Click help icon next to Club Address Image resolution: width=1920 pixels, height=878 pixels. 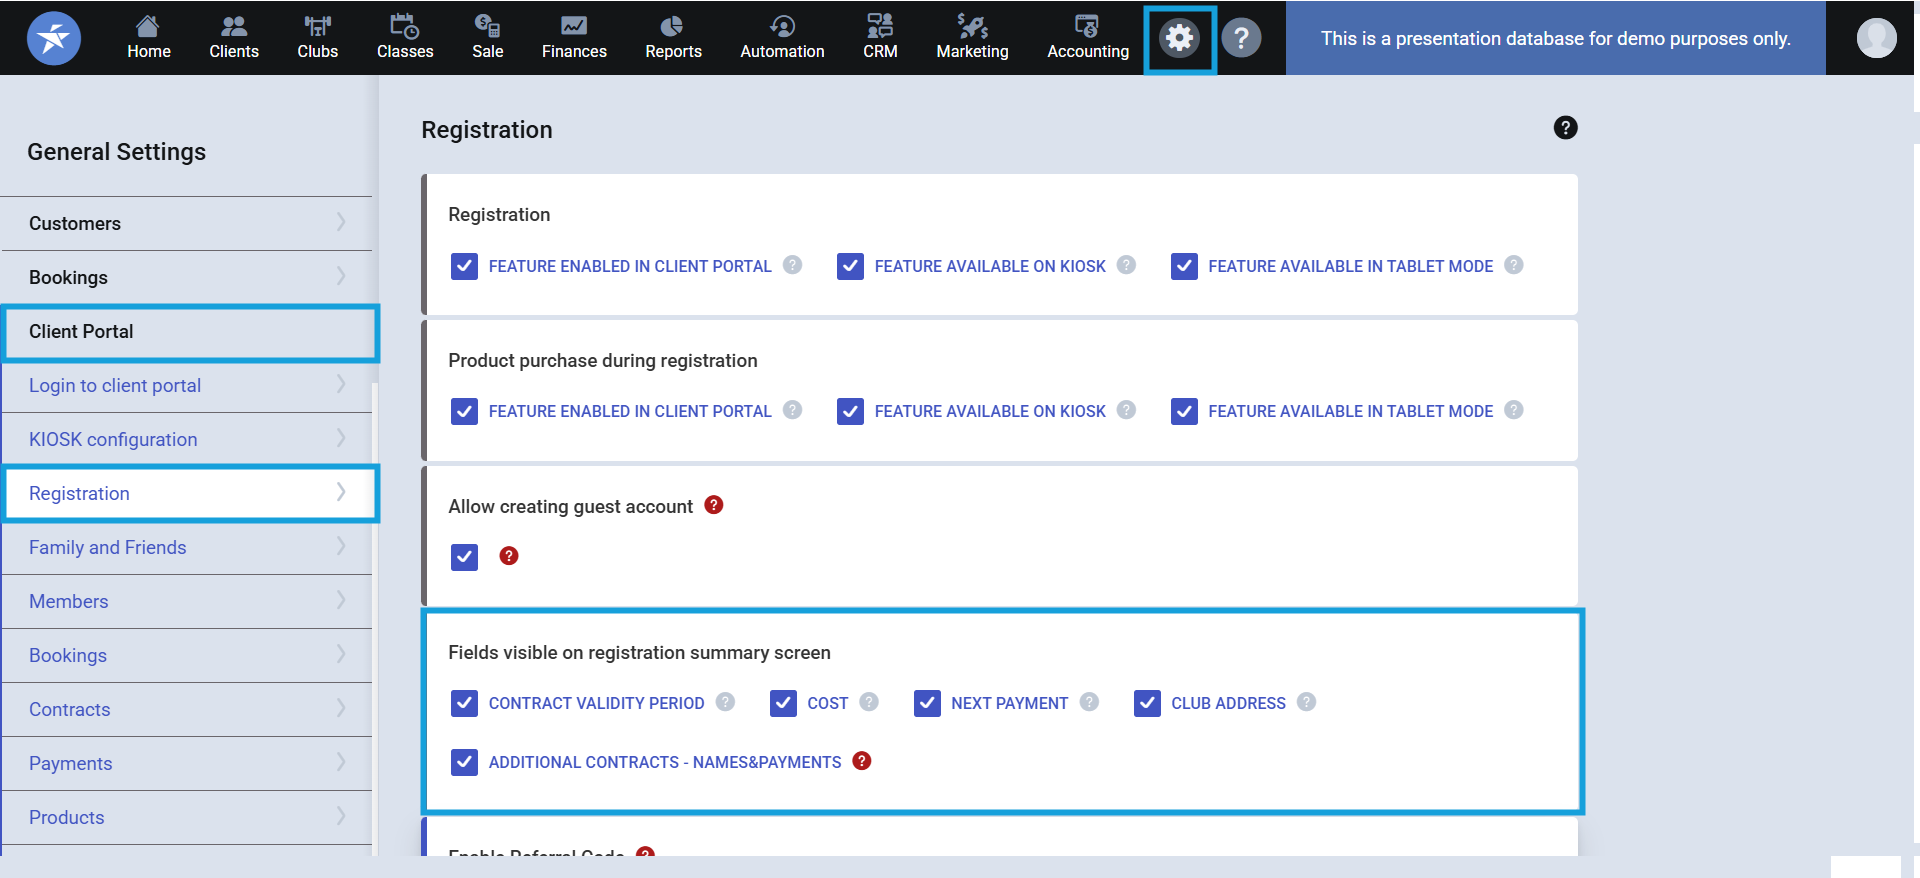[x=1306, y=702]
